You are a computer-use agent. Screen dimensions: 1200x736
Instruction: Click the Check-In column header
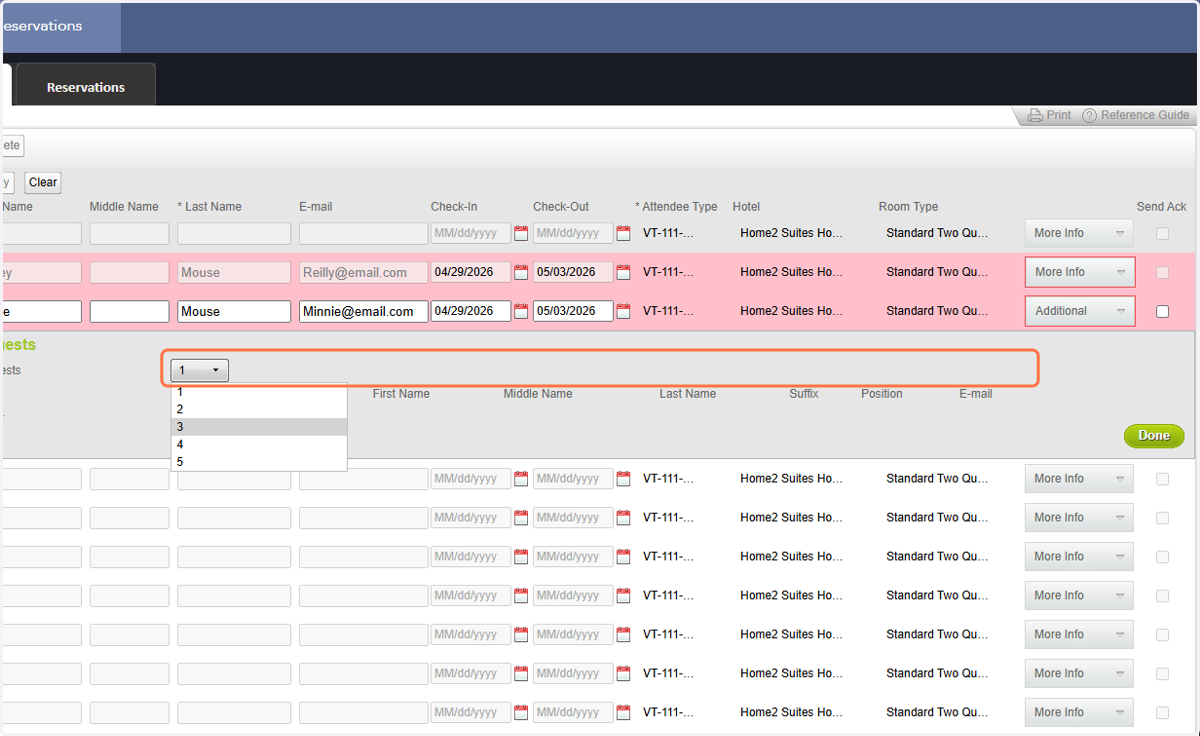(454, 207)
